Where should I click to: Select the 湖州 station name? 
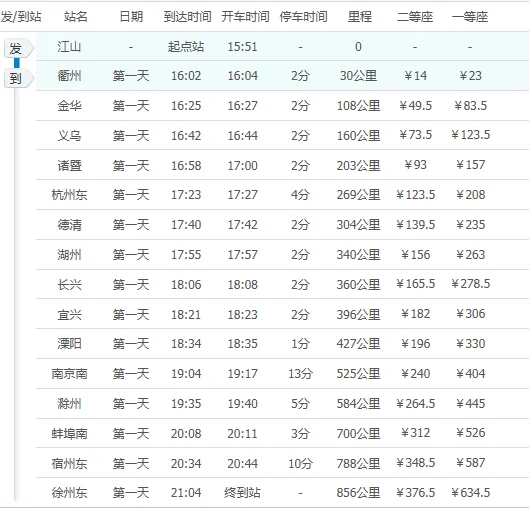point(69,255)
